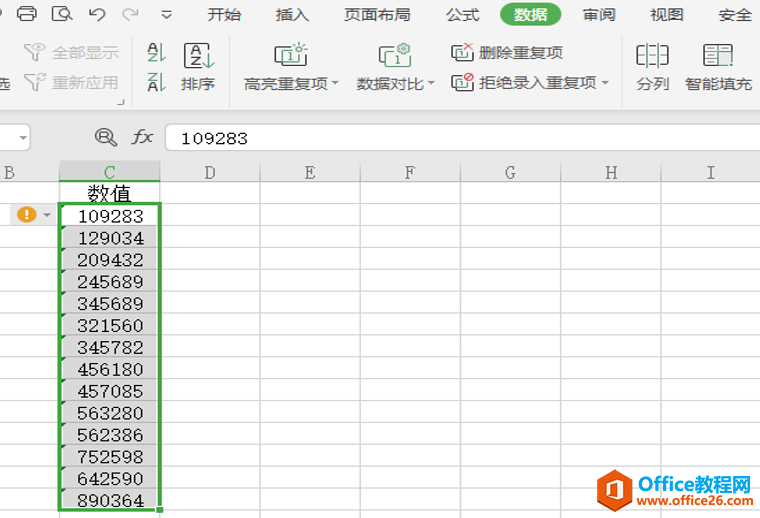Screen dimensions: 760x518
Task: Click 重新应用 filter button
Action: 71,82
